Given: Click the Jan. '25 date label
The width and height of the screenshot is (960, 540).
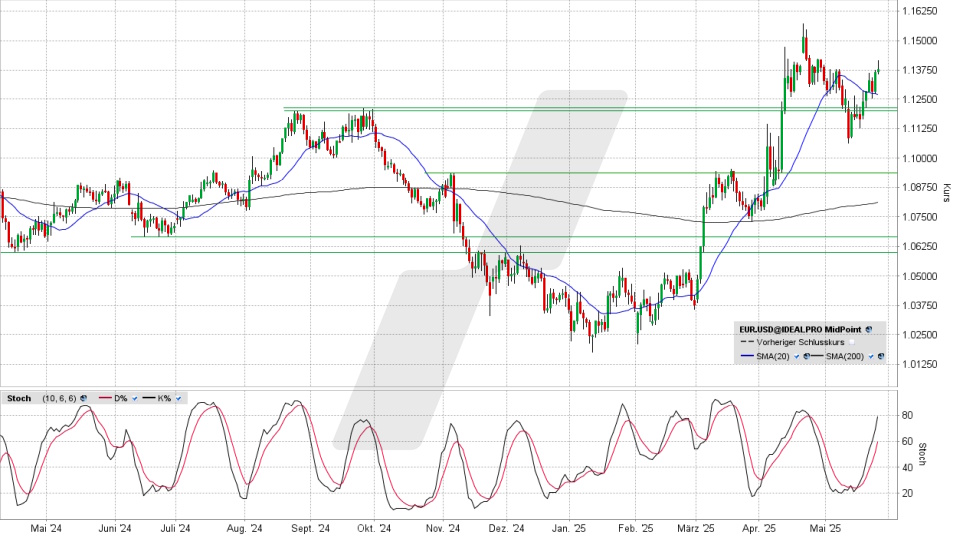Looking at the screenshot, I should (569, 528).
